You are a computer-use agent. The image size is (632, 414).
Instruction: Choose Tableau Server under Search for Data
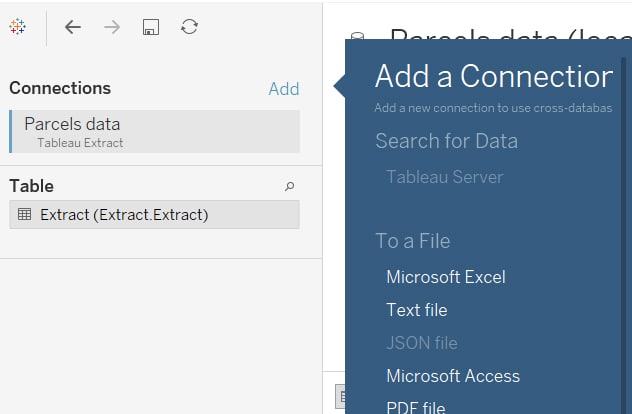click(445, 177)
